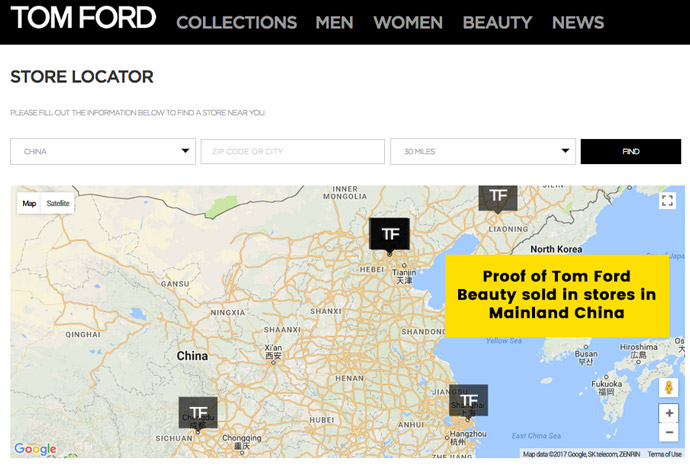Click the Busan city label
The height and width of the screenshot is (473, 690).
click(586, 357)
